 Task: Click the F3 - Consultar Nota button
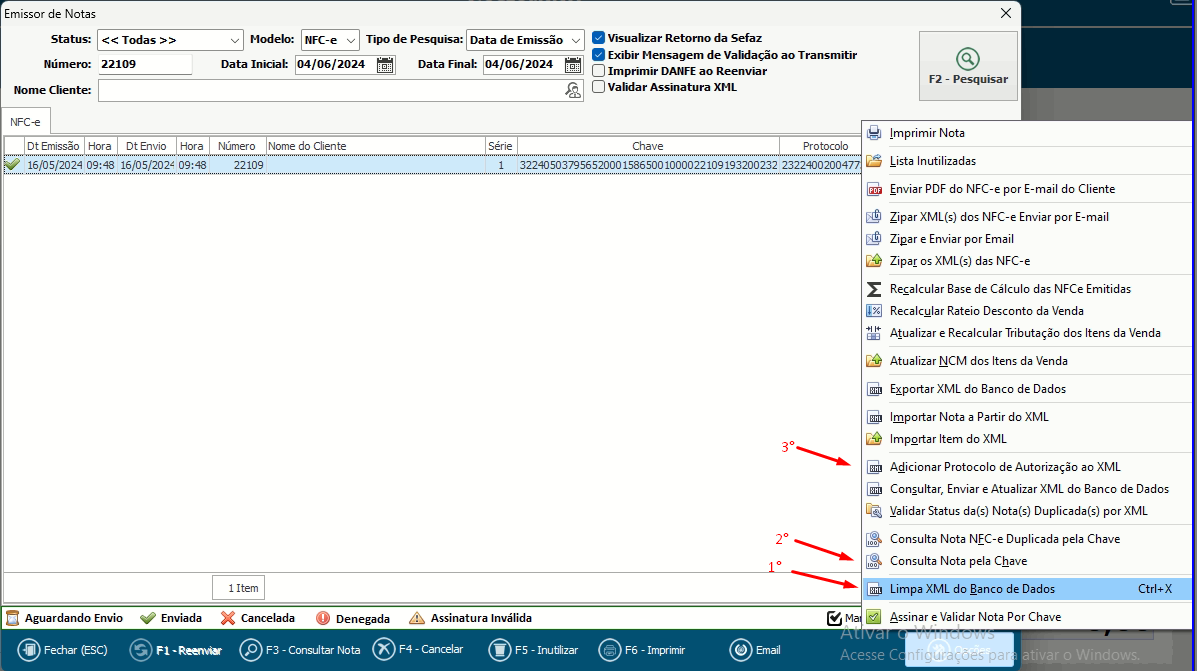(301, 650)
